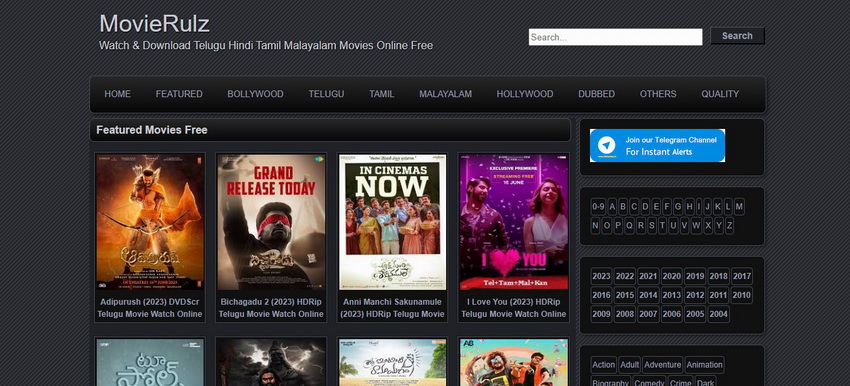Select year 2016
The image size is (850, 386).
pos(601,295)
